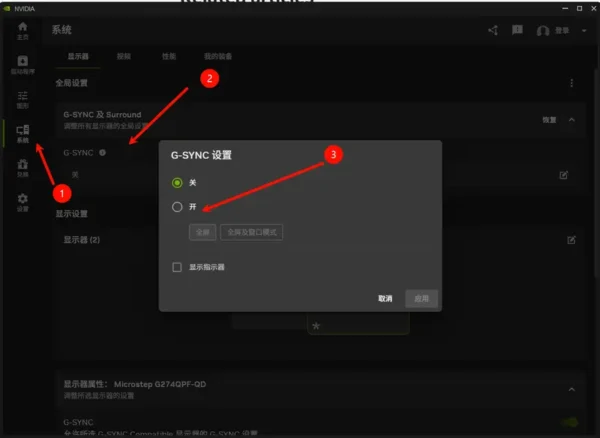Viewport: 600px width, 438px height.
Task: Click the 恢复 restore button
Action: (549, 120)
